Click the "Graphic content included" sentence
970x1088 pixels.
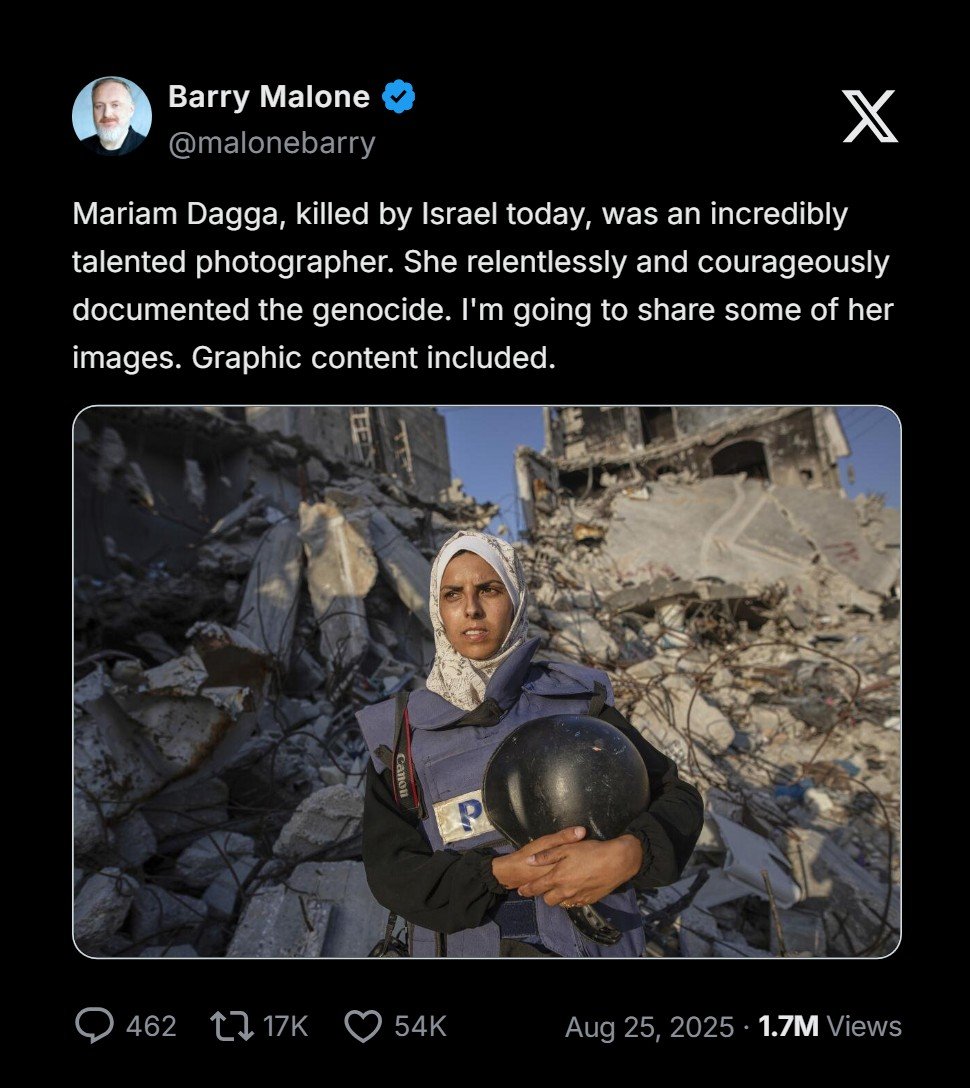pyautogui.click(x=373, y=358)
